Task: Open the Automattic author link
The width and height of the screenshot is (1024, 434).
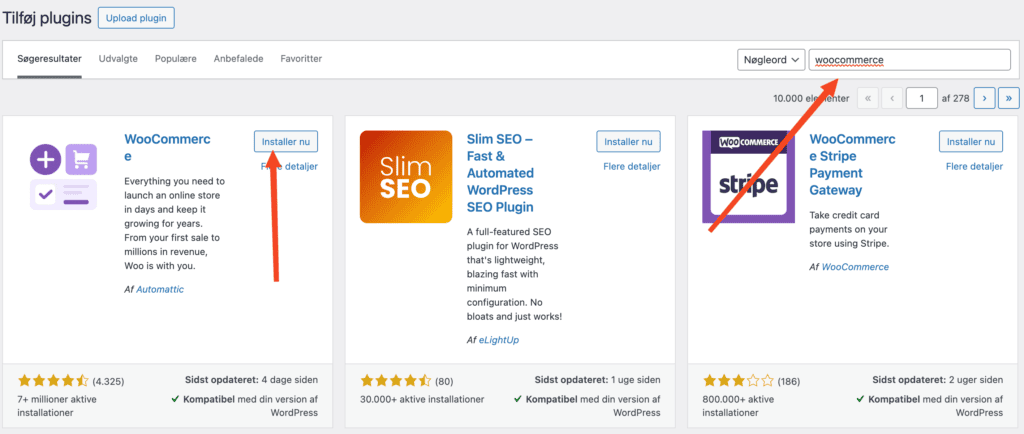Action: (x=160, y=289)
